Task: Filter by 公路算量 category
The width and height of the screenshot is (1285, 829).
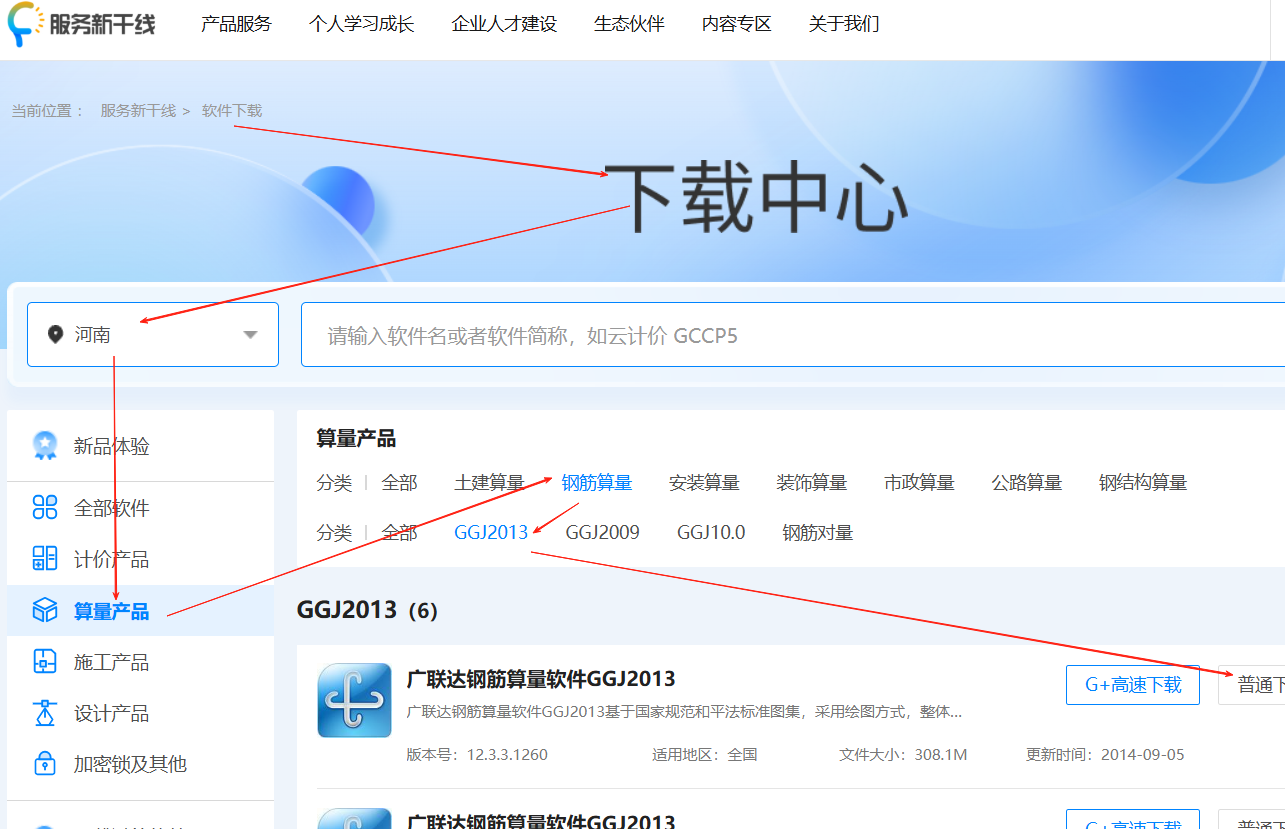Action: pyautogui.click(x=1027, y=483)
